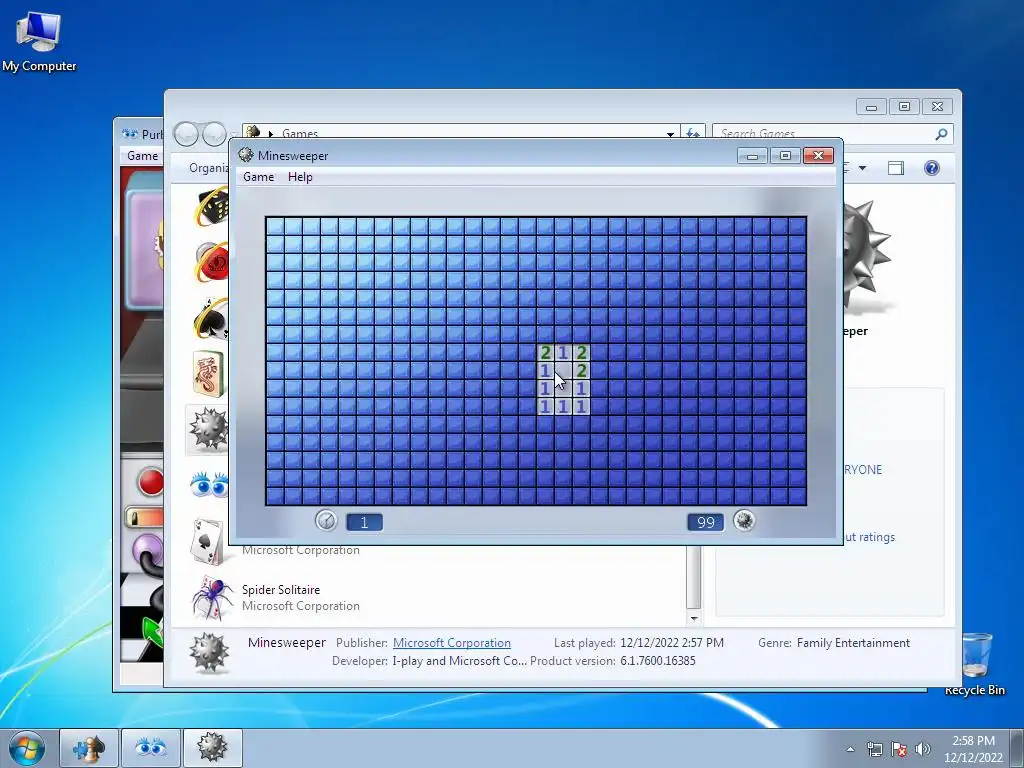Click the revealed green 2 at top-left of cleared area
Screen dimensions: 1024x768
coord(545,353)
